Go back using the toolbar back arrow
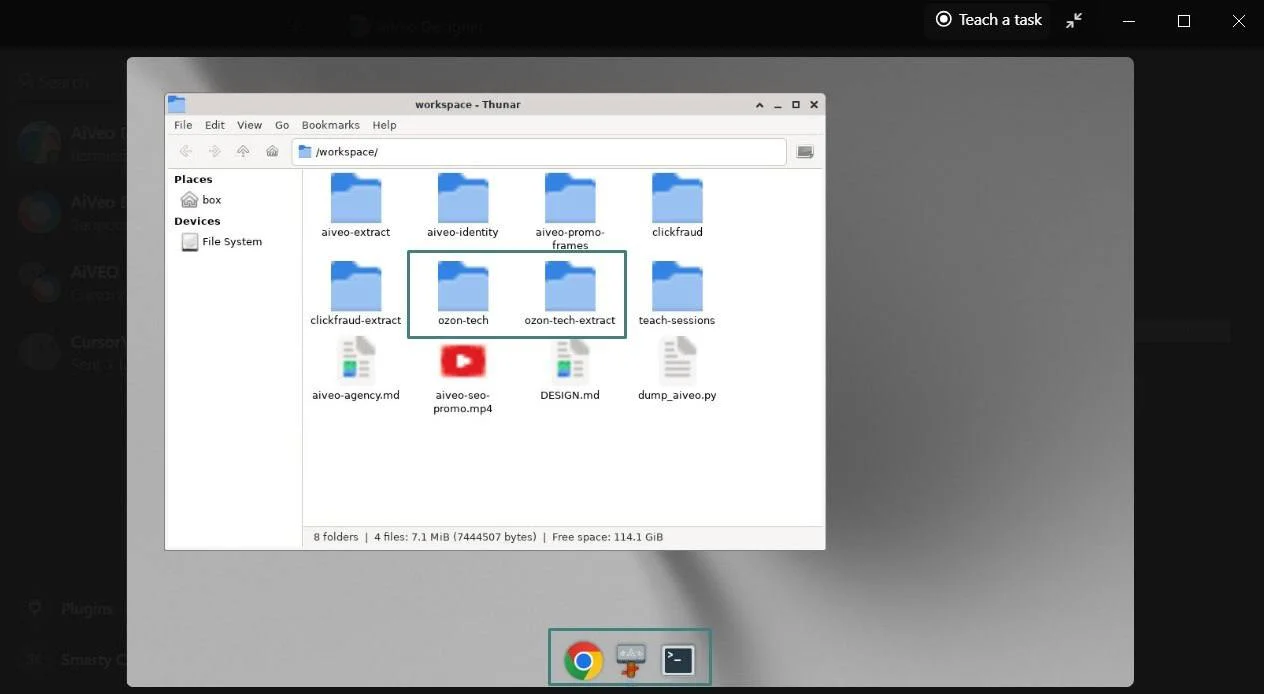This screenshot has width=1264, height=694. [186, 151]
